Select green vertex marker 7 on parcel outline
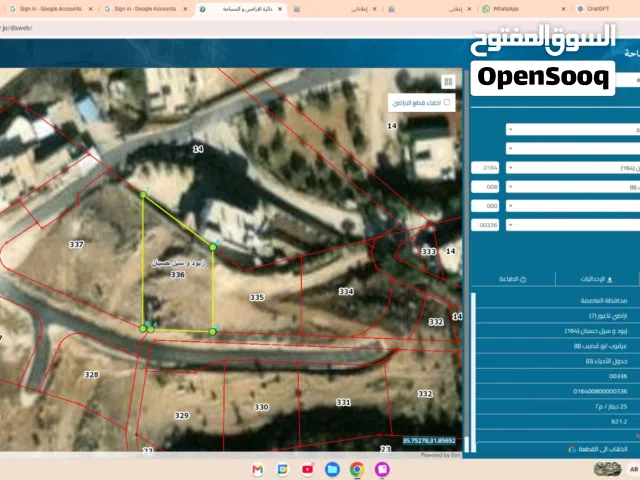640x480 pixels. click(x=143, y=195)
